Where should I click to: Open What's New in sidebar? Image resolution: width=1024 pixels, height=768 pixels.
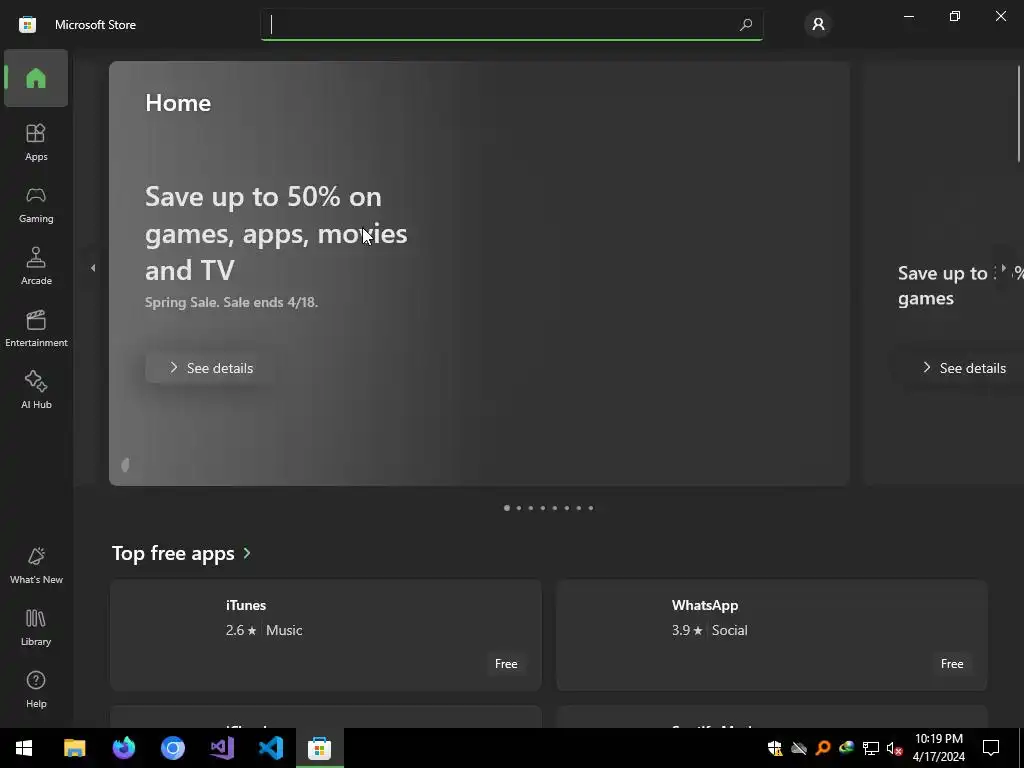36,566
